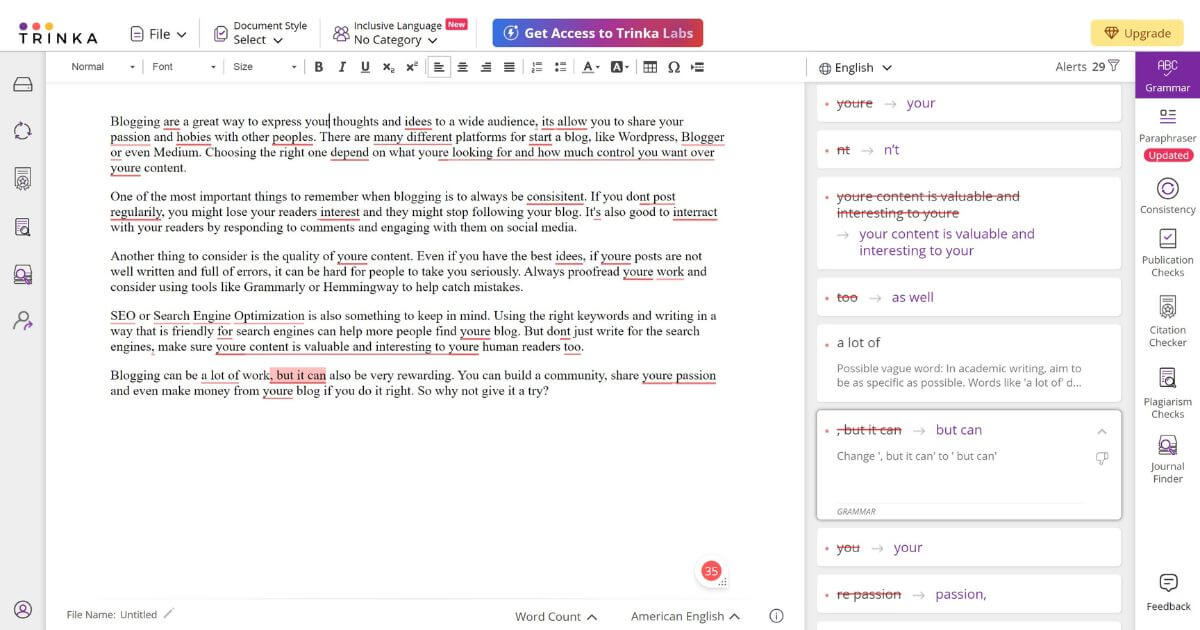Center align the text

pos(462,67)
